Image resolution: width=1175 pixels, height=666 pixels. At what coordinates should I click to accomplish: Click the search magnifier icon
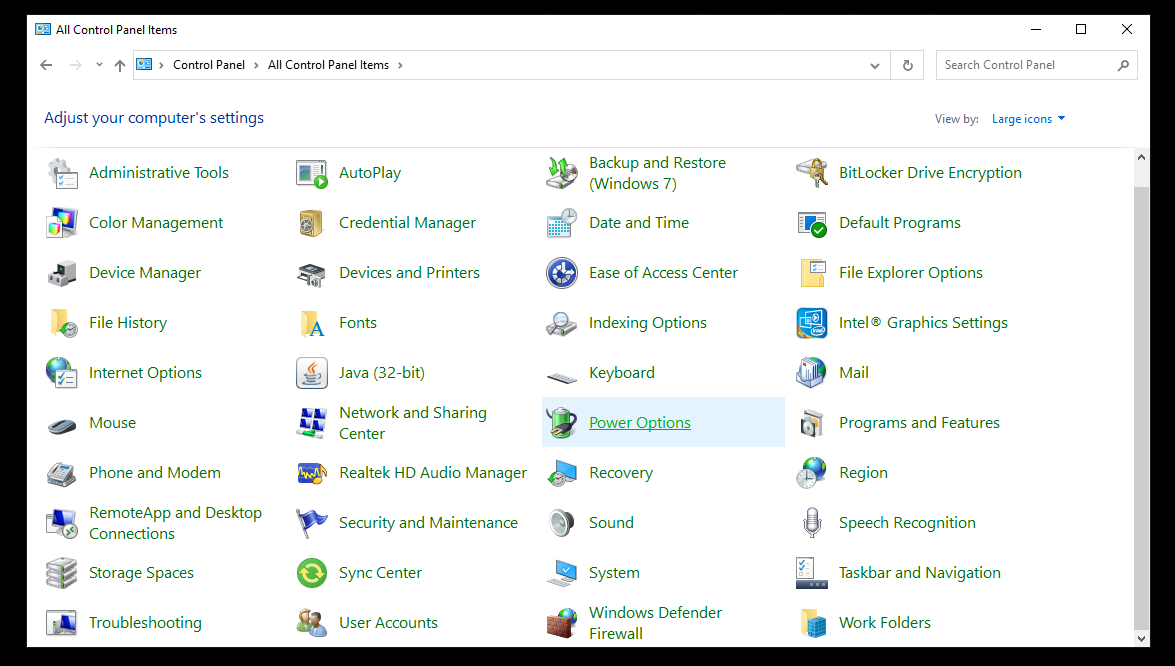point(1123,66)
